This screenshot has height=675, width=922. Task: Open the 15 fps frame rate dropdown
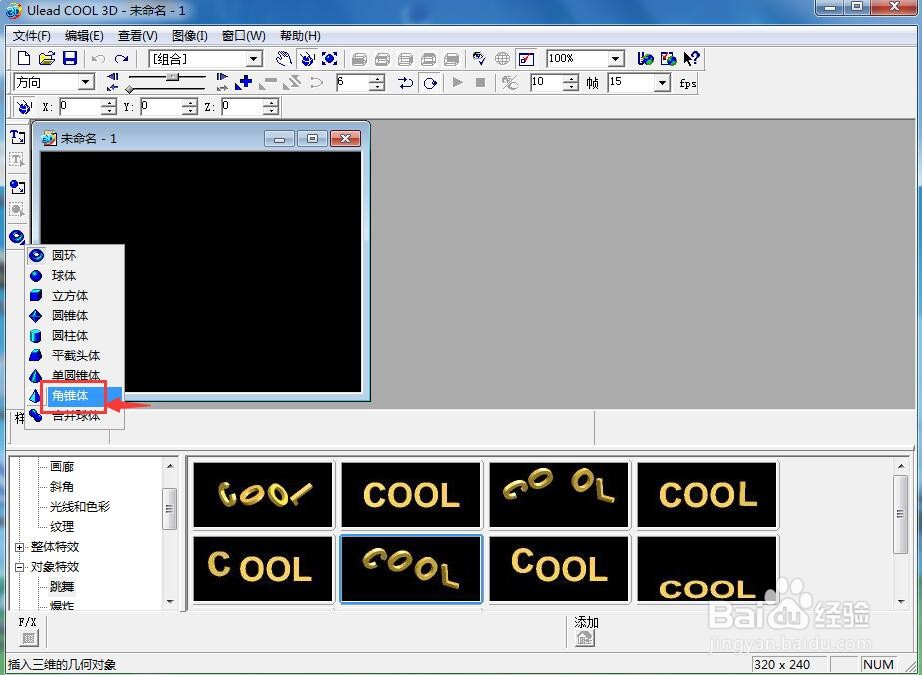coord(663,82)
